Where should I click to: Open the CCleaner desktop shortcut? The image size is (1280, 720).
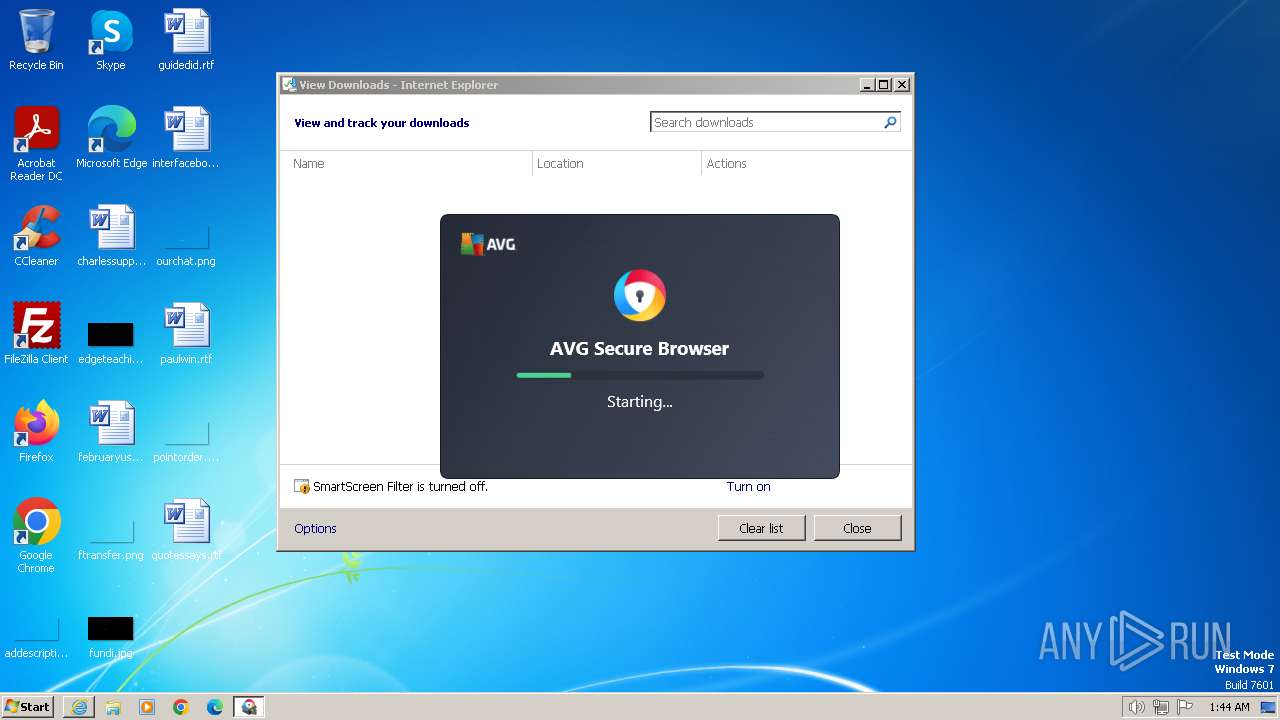pyautogui.click(x=36, y=235)
